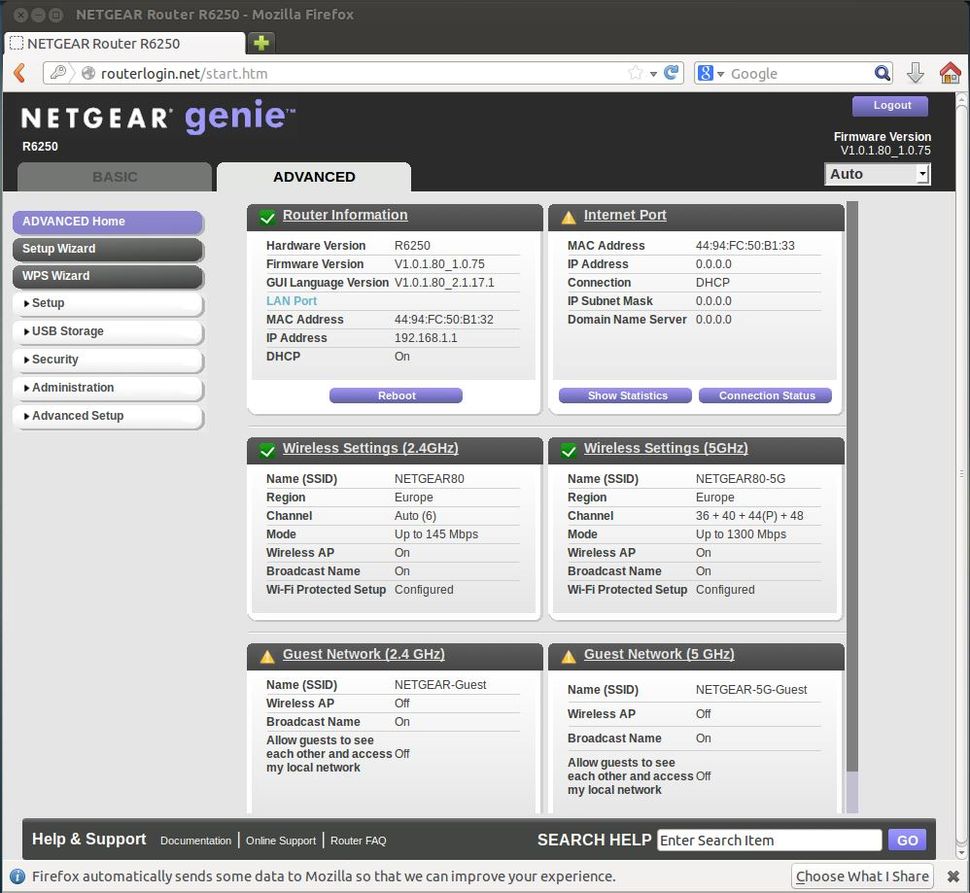Image resolution: width=970 pixels, height=893 pixels.
Task: Select the NETGEAR Router R6250 browser tab
Action: (124, 43)
